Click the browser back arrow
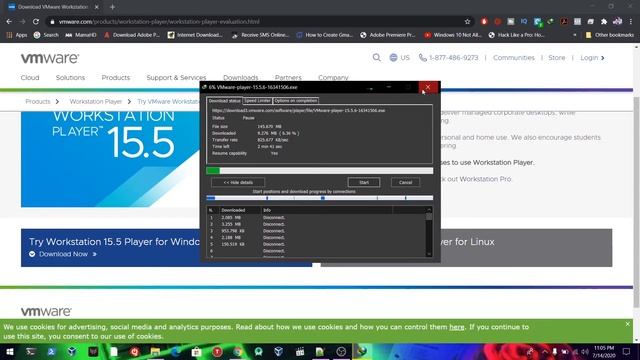Screen dimensions: 640x360 coord(9,22)
